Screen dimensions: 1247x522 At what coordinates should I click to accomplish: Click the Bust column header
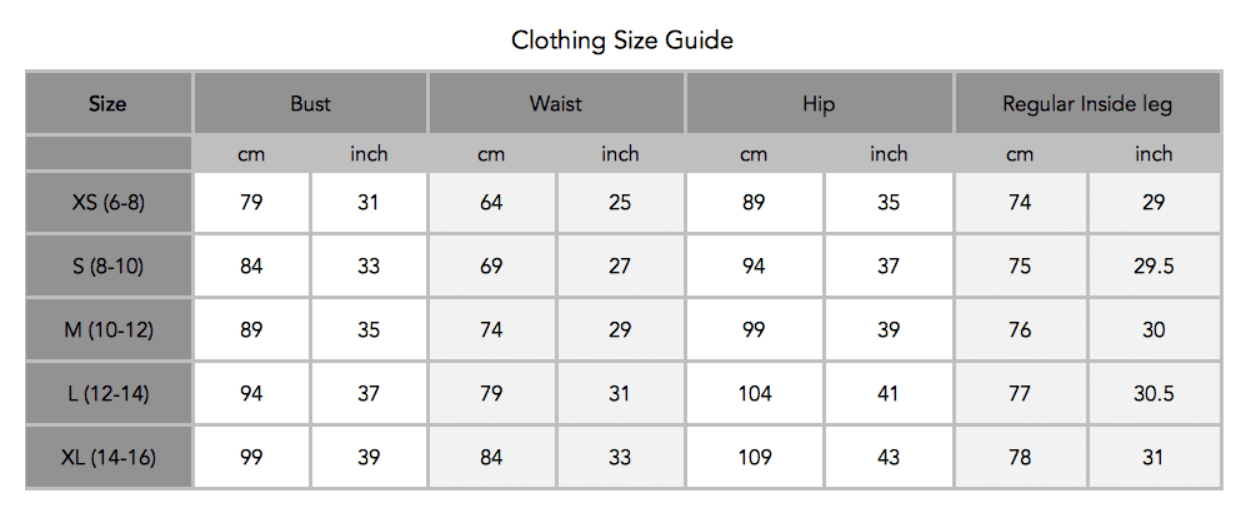click(x=310, y=103)
